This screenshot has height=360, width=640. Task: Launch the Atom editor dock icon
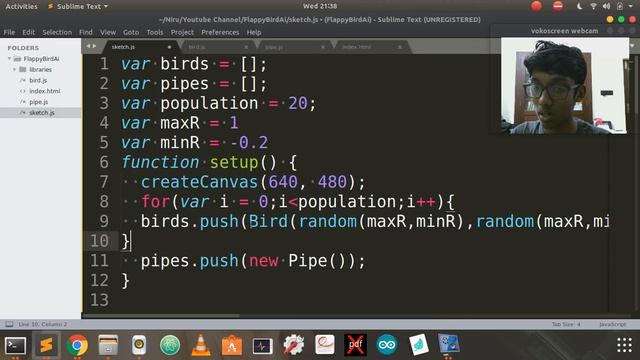[170, 345]
